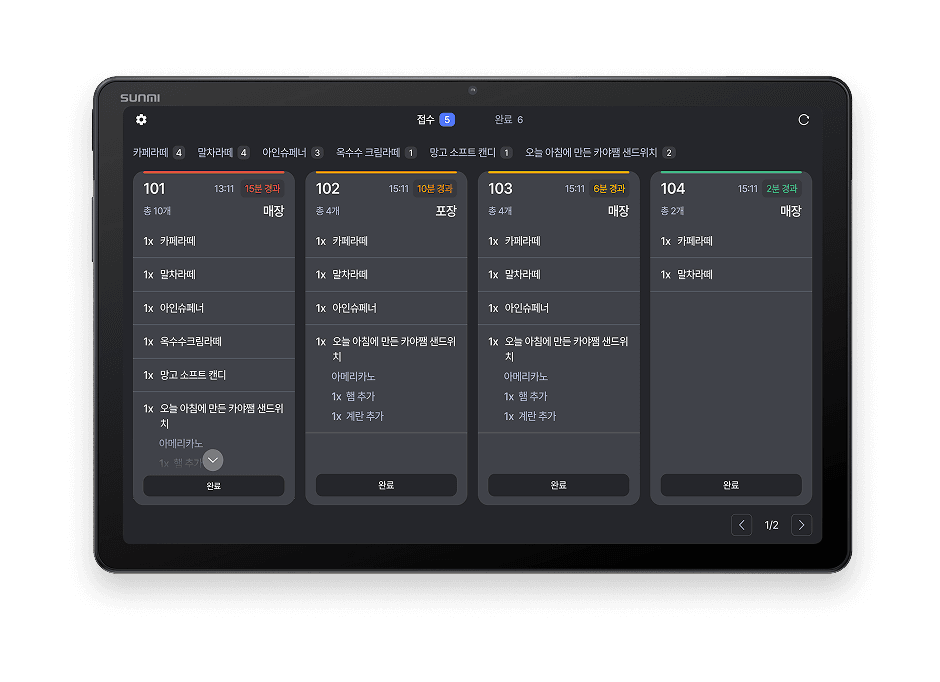Expand order 101 with the down chevron
Viewport: 940px width, 682px height.
213,460
